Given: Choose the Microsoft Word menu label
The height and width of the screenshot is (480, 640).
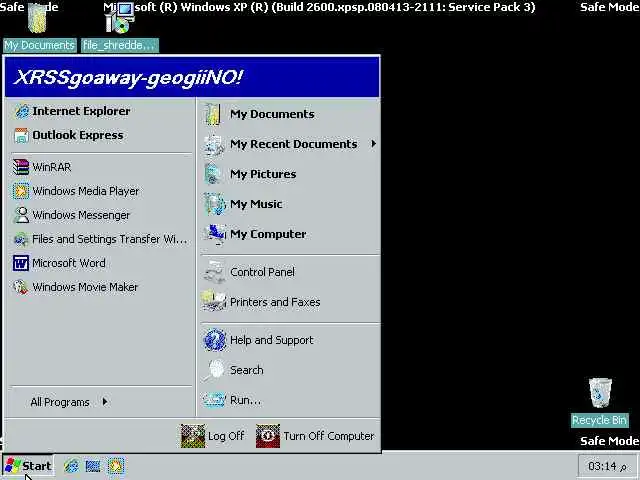Looking at the screenshot, I should (69, 263).
